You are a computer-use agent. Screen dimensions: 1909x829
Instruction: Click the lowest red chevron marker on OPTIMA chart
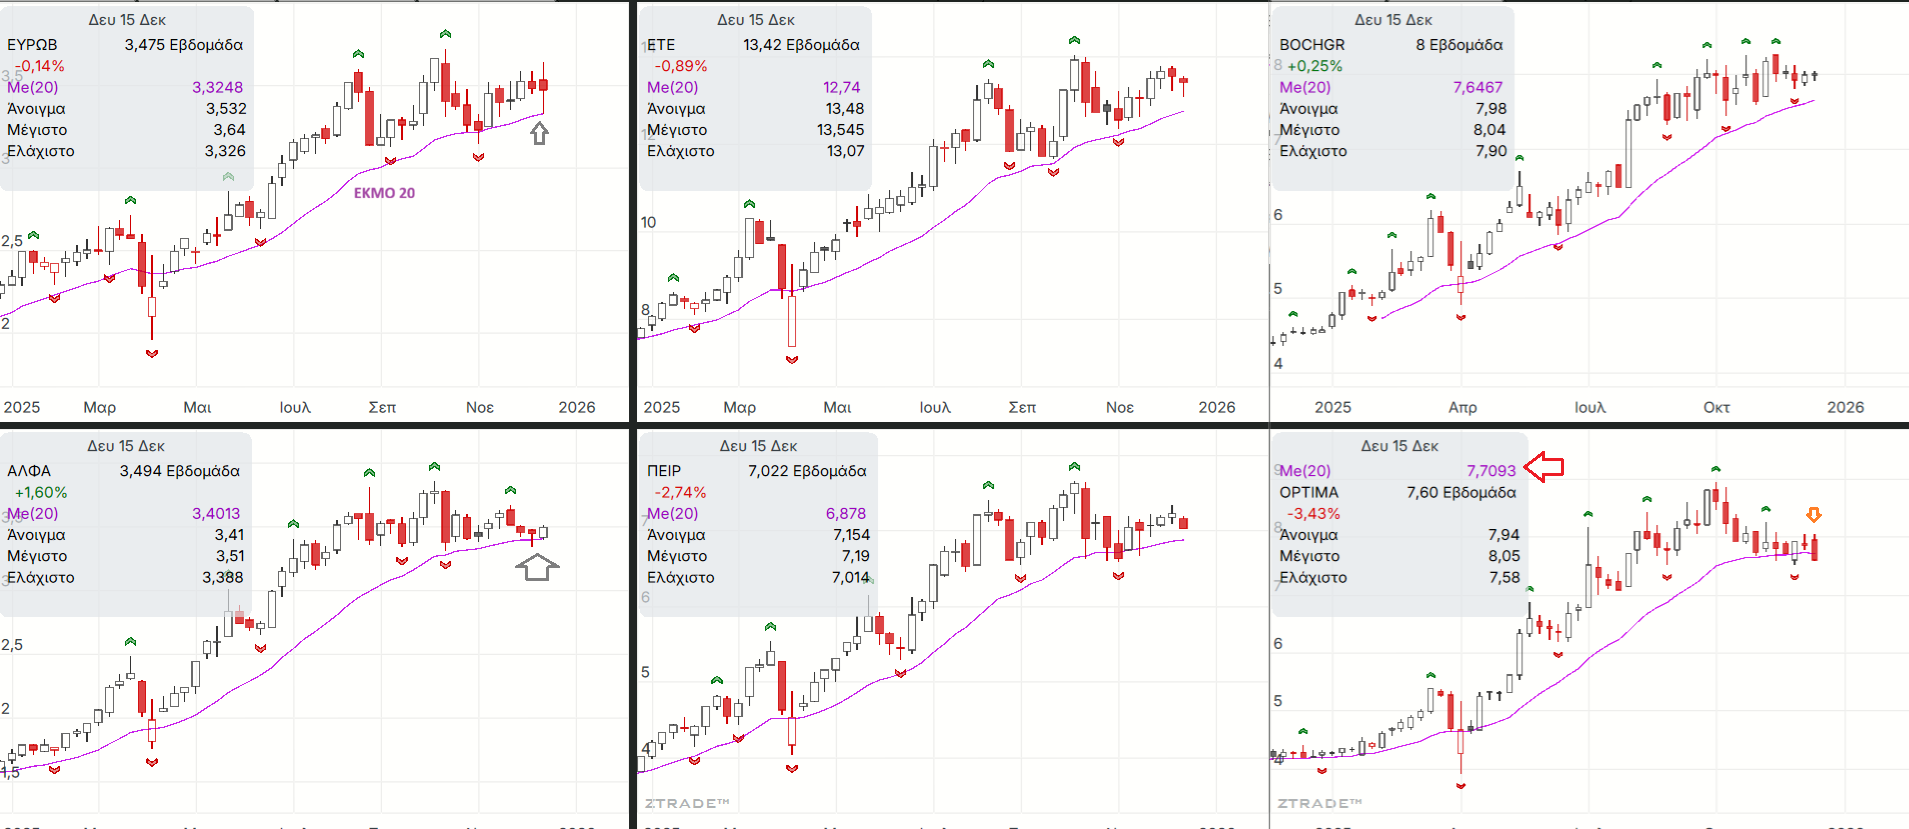(x=1461, y=786)
